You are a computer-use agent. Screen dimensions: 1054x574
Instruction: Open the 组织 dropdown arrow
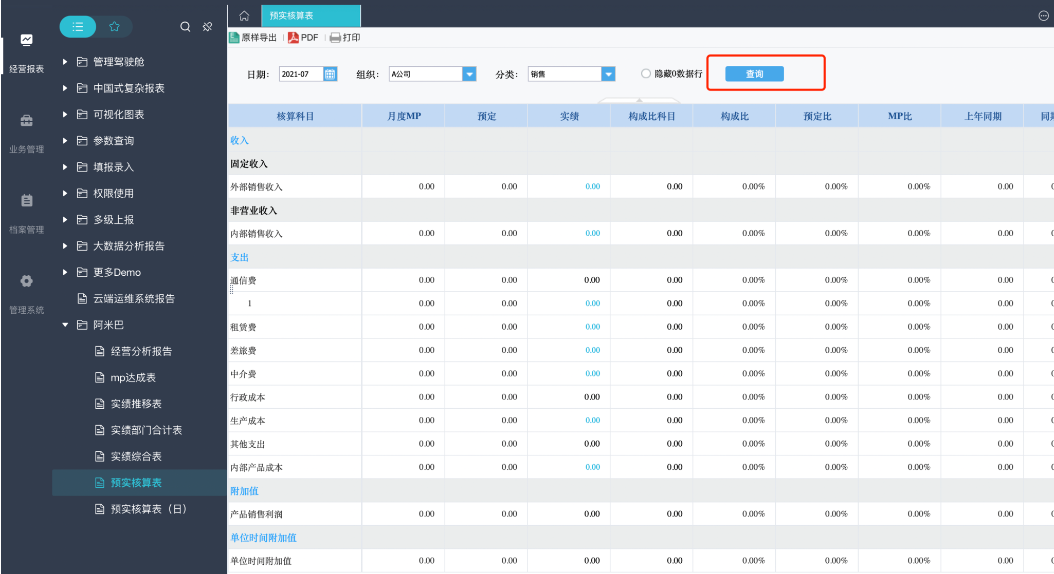[x=469, y=74]
